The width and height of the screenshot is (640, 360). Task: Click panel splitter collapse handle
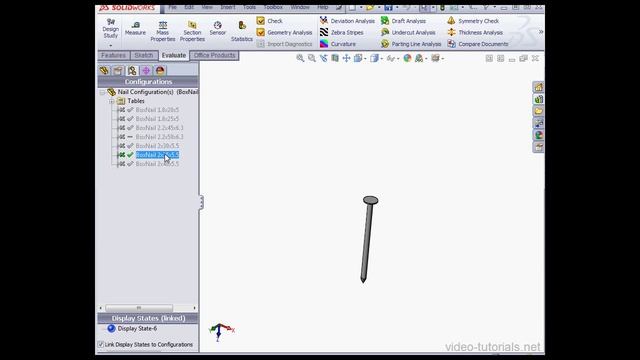pyautogui.click(x=201, y=202)
